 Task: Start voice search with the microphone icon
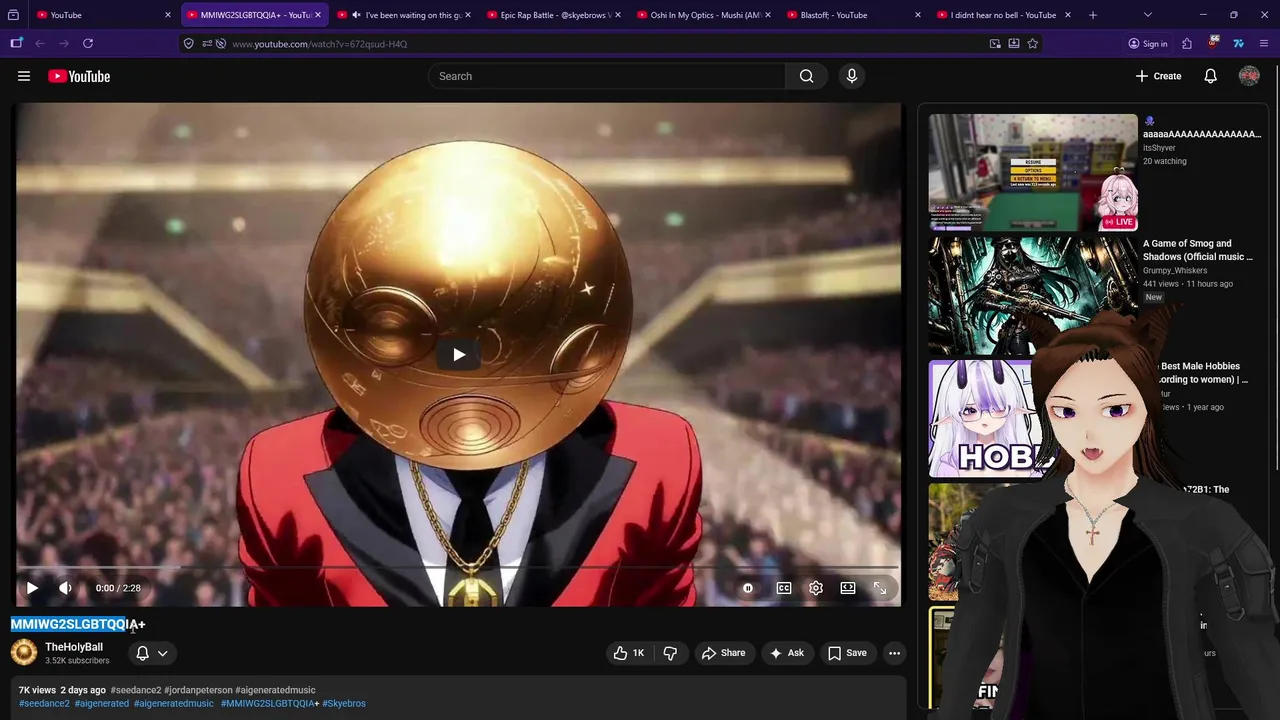tap(852, 76)
